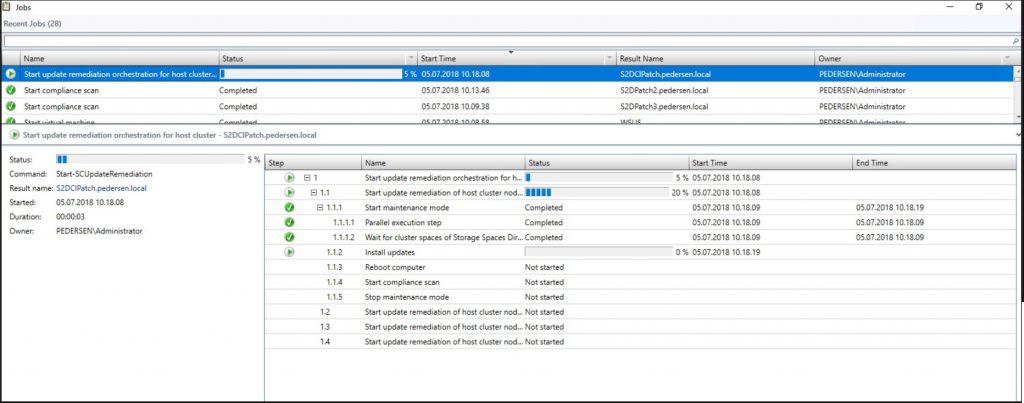1024x403 pixels.
Task: Click green checkmark for Parallel execution step
Action: (x=289, y=223)
